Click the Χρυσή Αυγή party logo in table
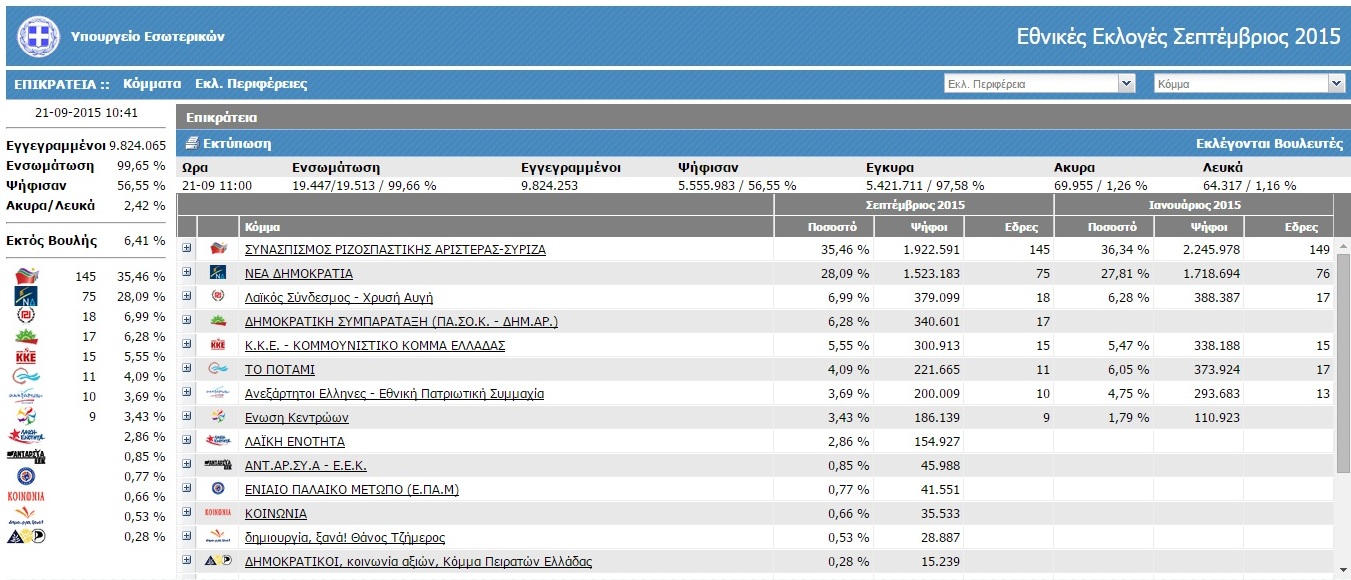The image size is (1351, 580). [x=218, y=297]
